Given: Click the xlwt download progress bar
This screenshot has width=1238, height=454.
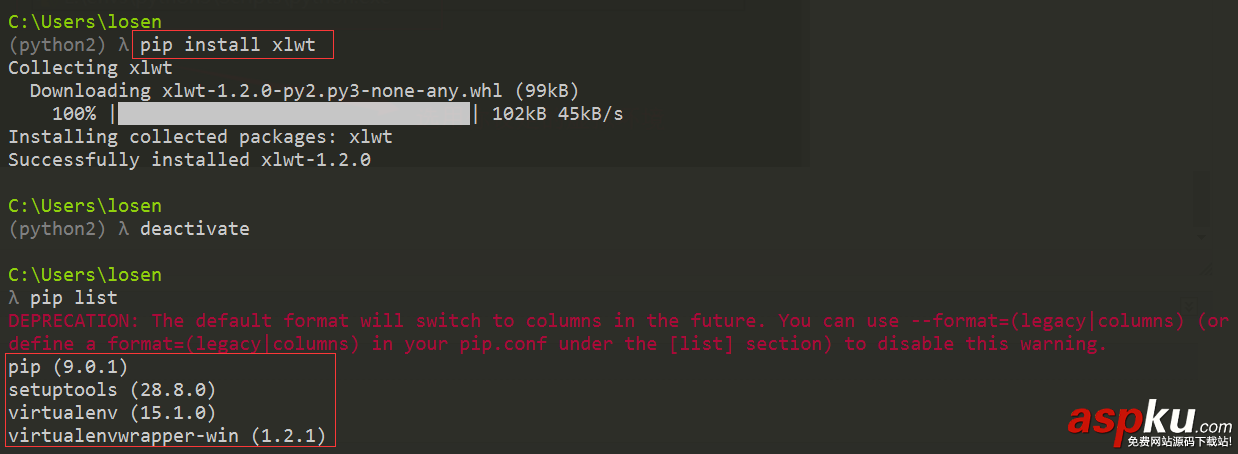Looking at the screenshot, I should pos(294,114).
